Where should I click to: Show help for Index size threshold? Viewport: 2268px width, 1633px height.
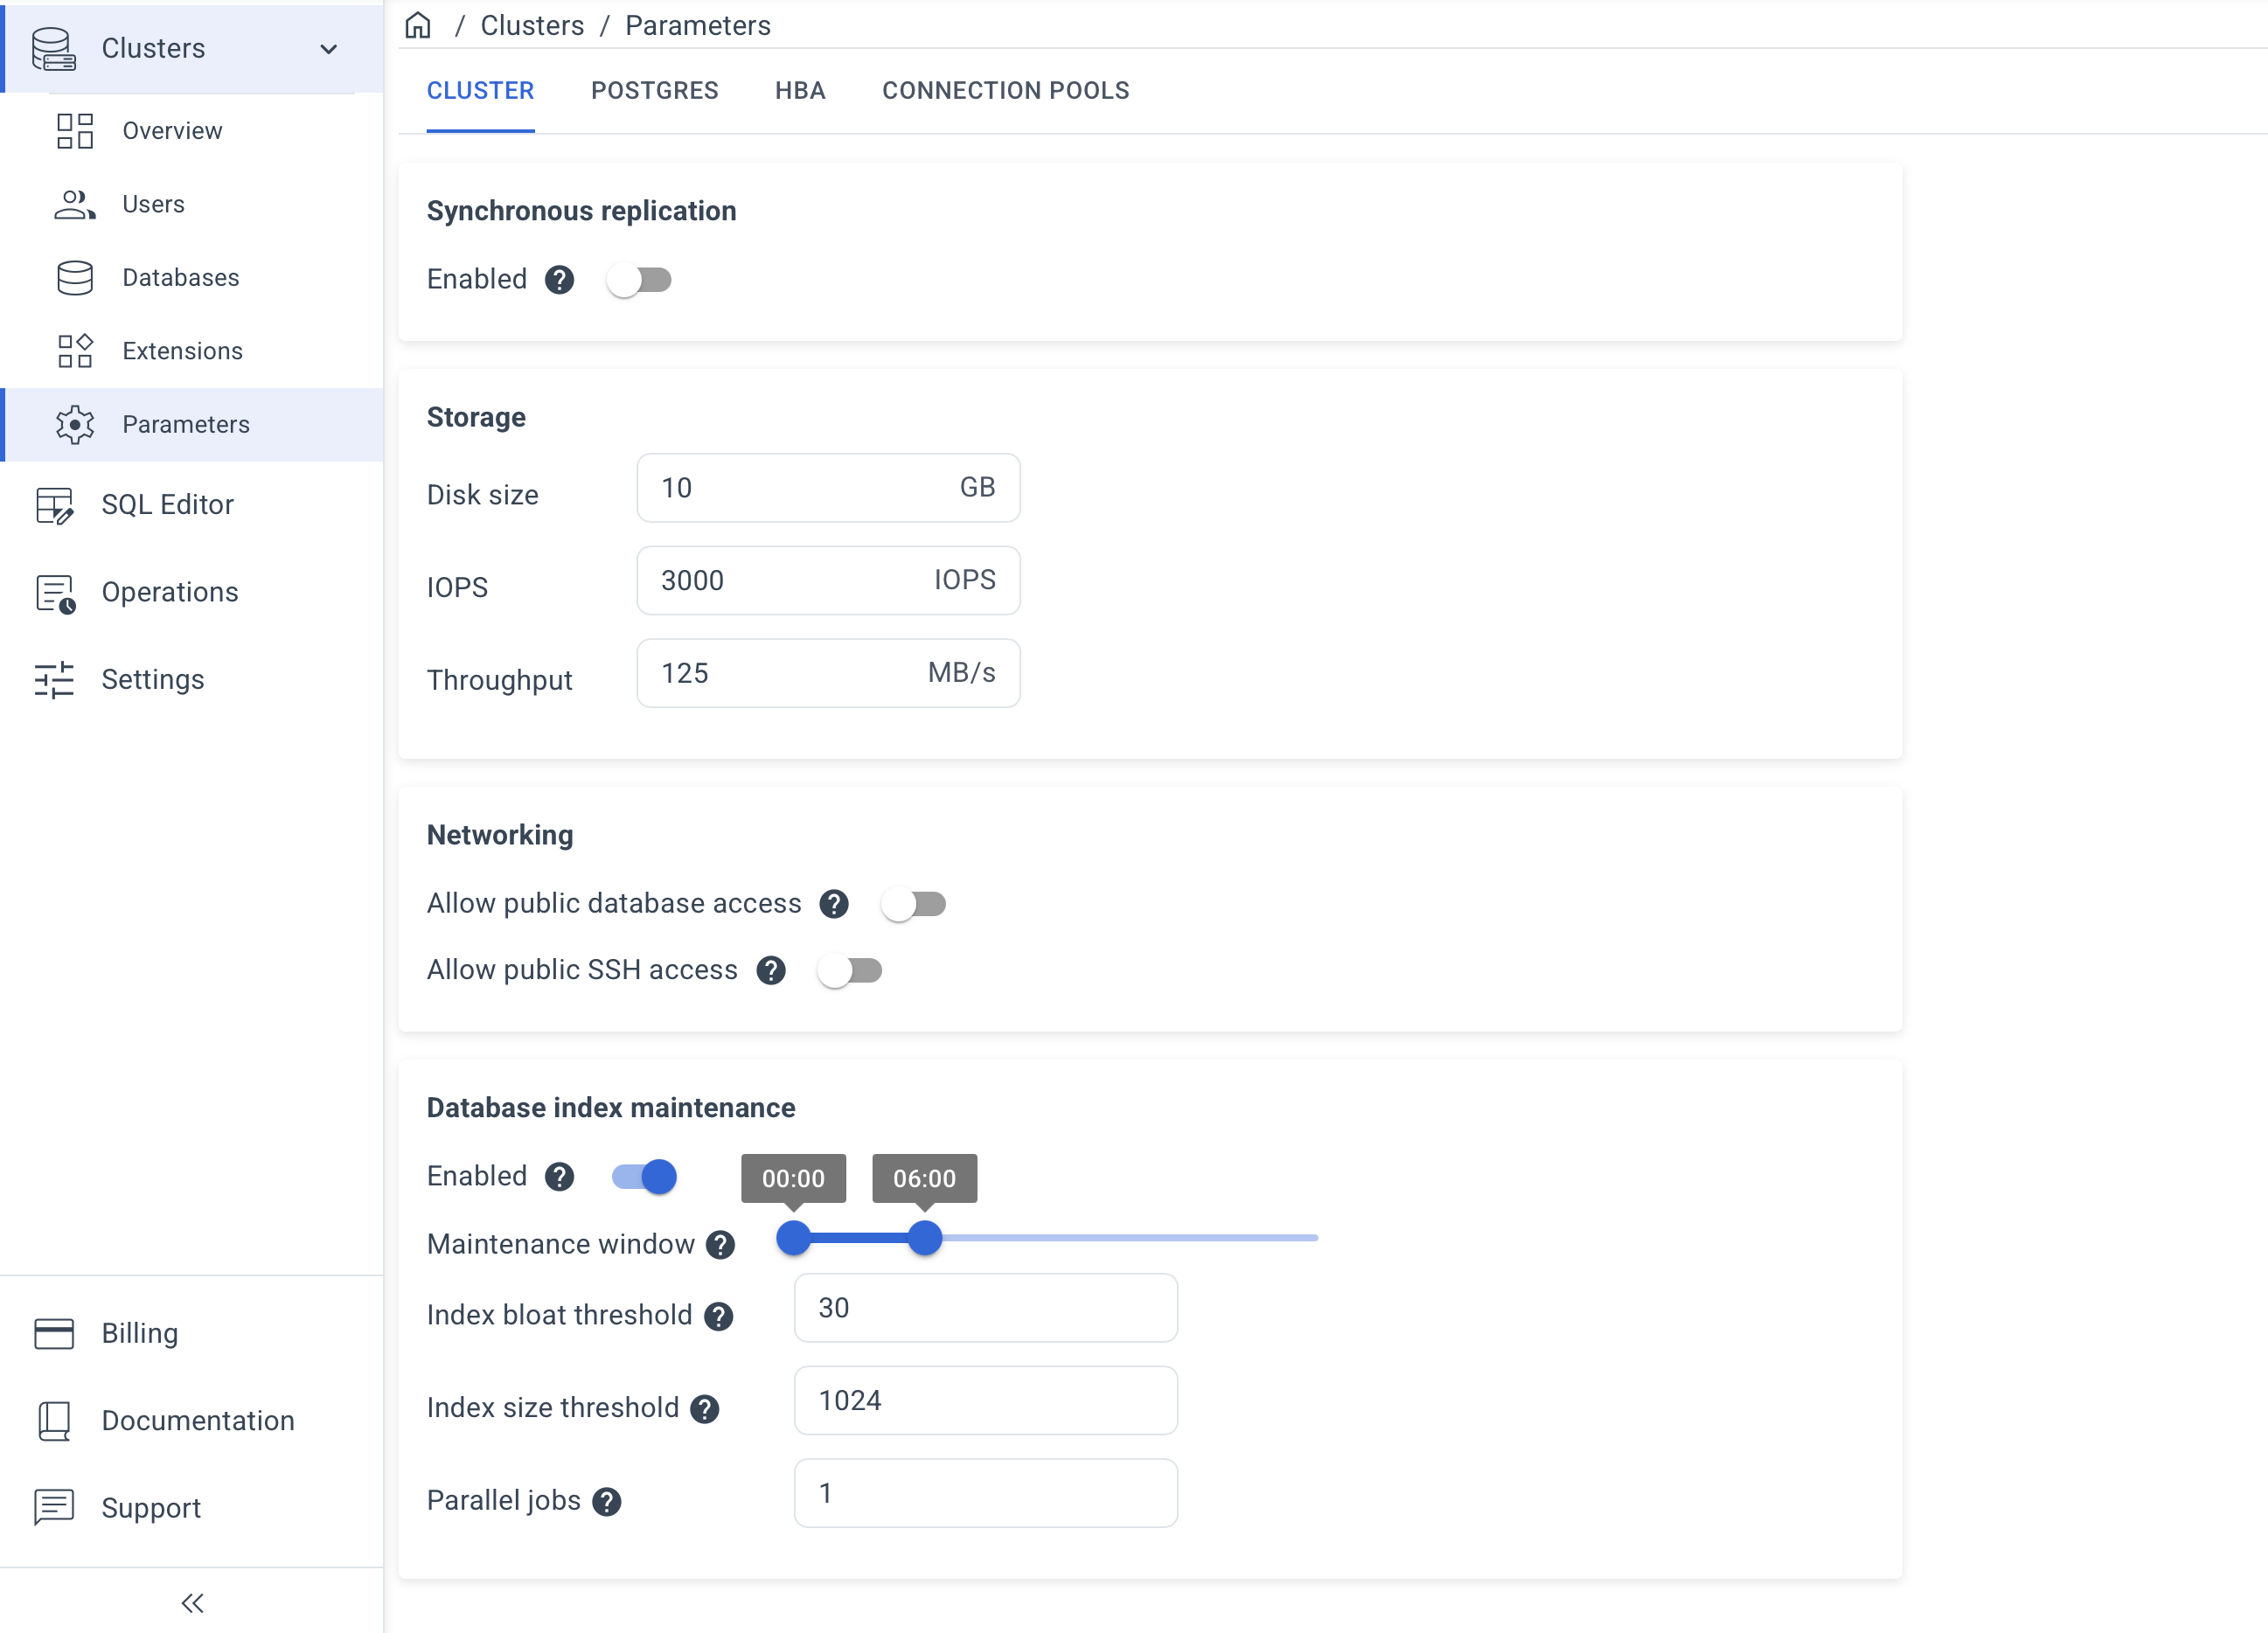705,1409
